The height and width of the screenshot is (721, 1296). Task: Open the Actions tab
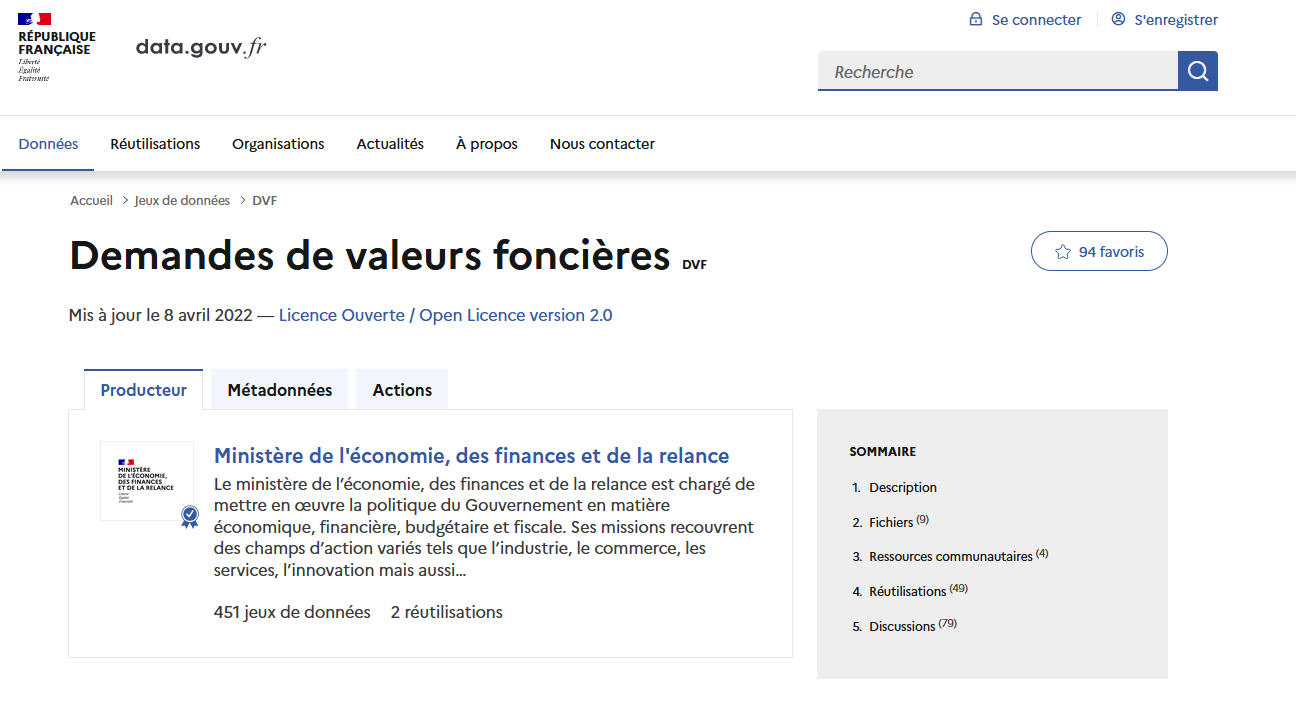pyautogui.click(x=402, y=390)
